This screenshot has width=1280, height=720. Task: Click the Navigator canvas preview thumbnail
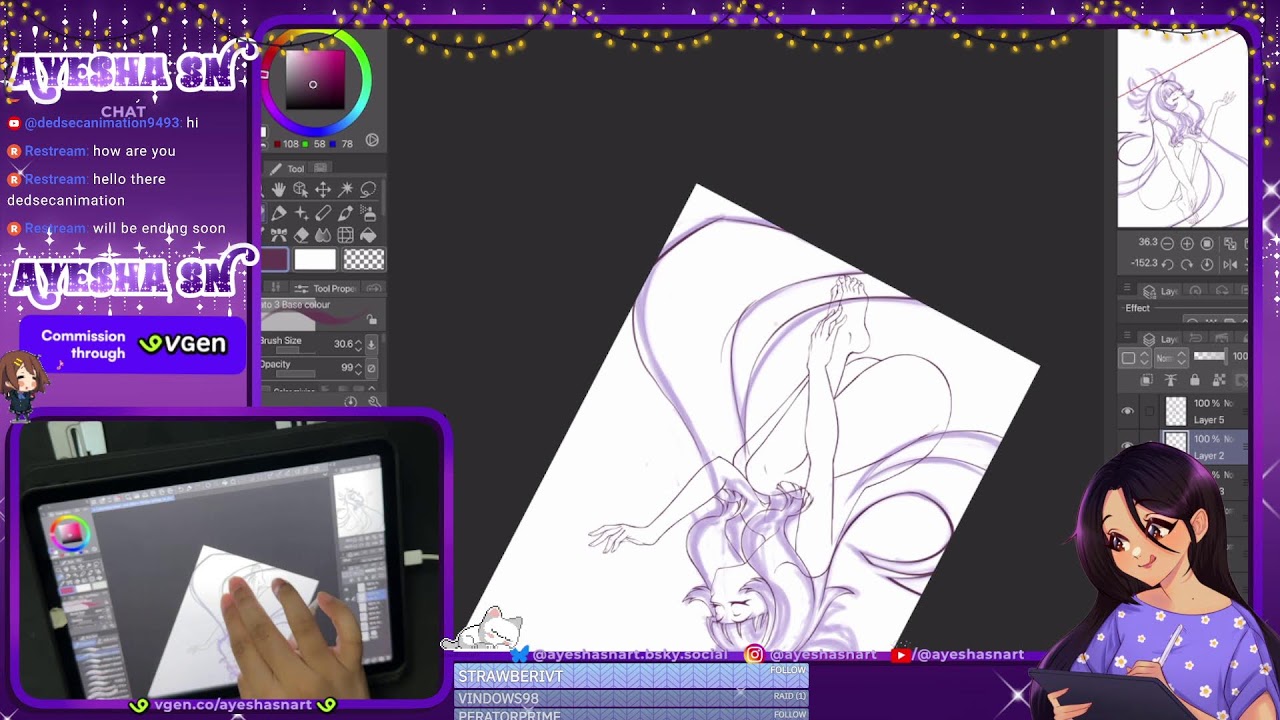click(x=1182, y=128)
